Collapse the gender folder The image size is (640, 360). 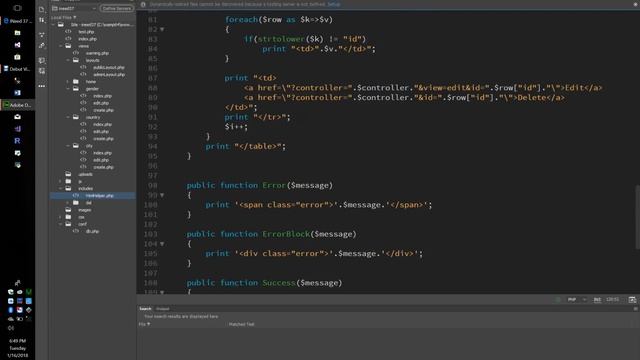click(x=68, y=89)
